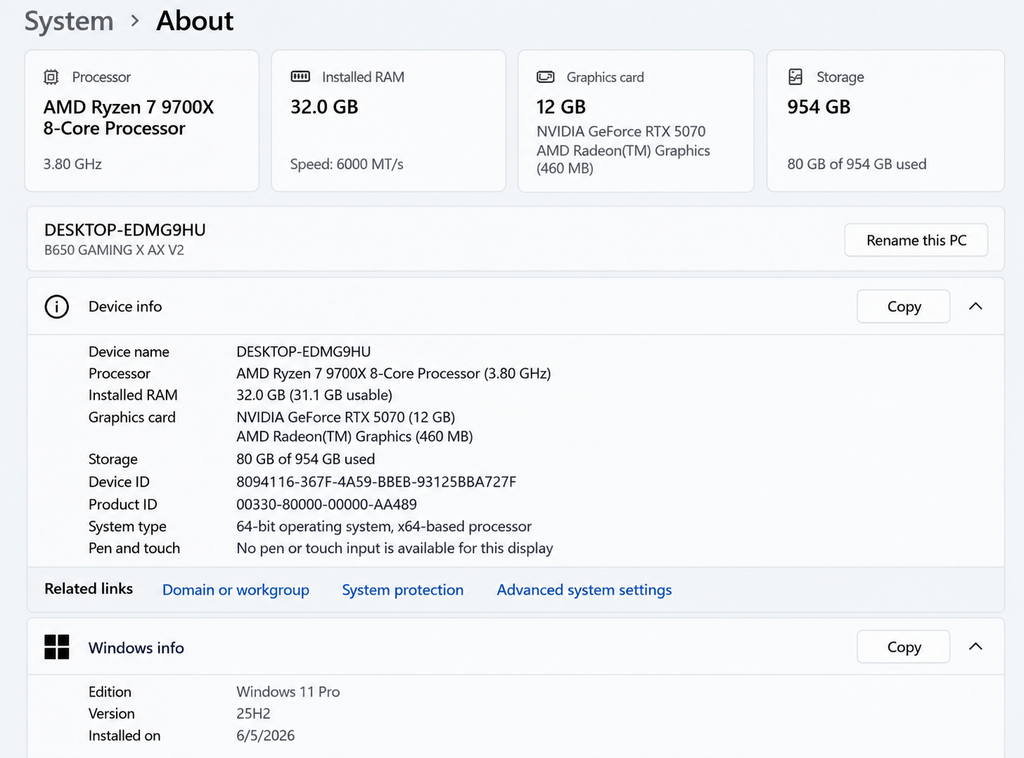The height and width of the screenshot is (758, 1024).
Task: Select the Pen and touch label
Action: pos(134,548)
